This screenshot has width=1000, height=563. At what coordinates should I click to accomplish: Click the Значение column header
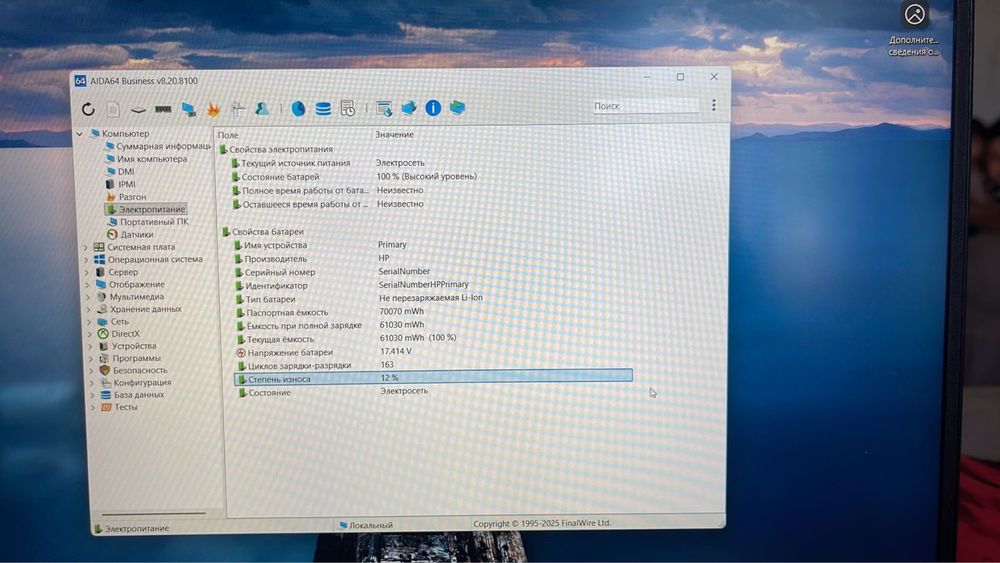(394, 135)
